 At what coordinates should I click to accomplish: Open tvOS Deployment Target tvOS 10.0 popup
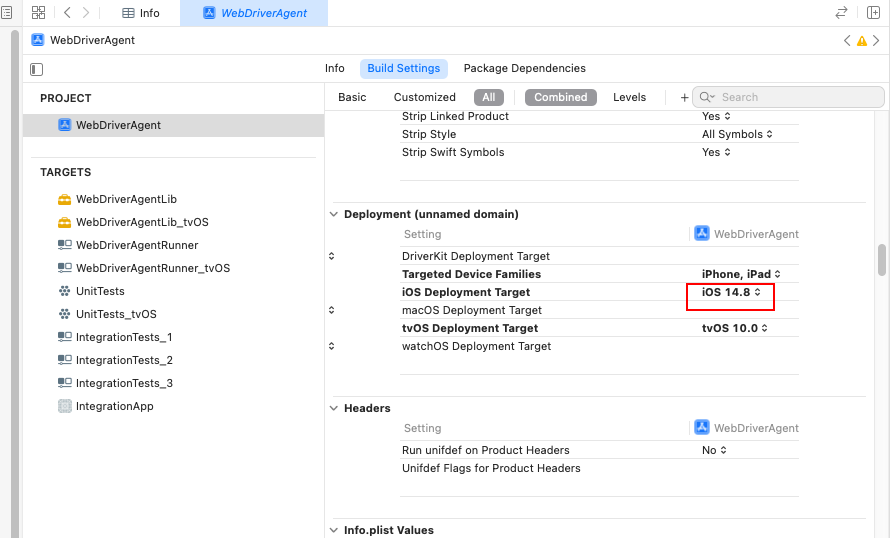click(735, 328)
